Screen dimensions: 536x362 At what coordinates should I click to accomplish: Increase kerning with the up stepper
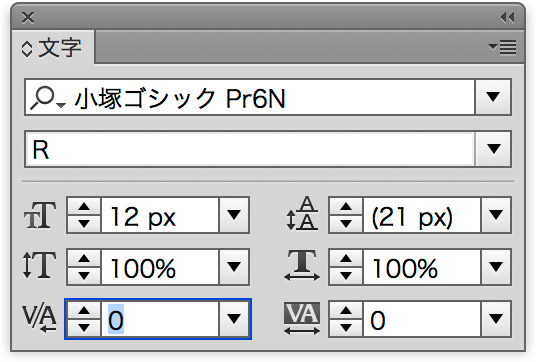84,310
